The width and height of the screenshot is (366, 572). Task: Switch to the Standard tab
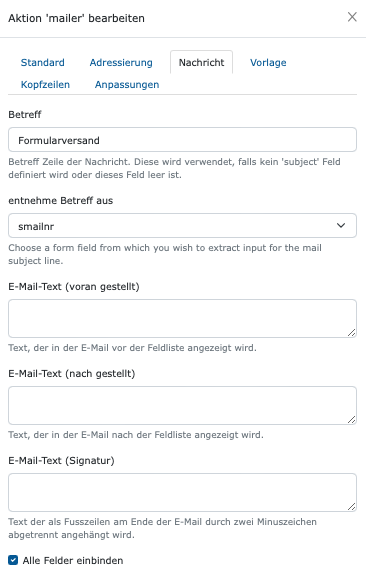click(x=42, y=62)
